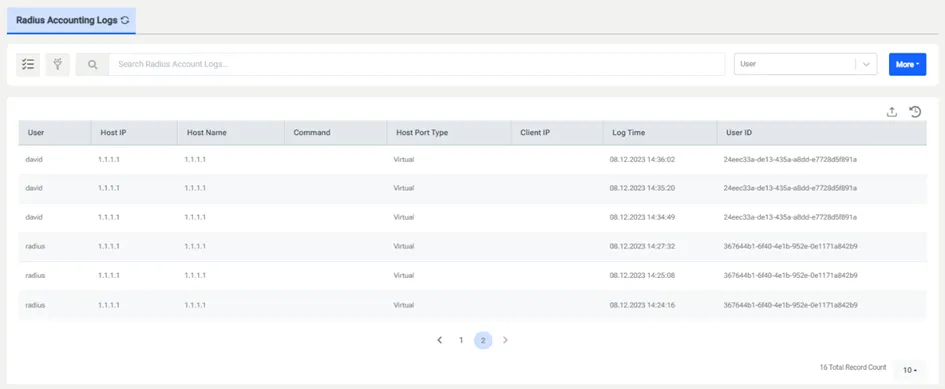
Task: Click user radius in the 14:24:16 row
Action: 35,305
